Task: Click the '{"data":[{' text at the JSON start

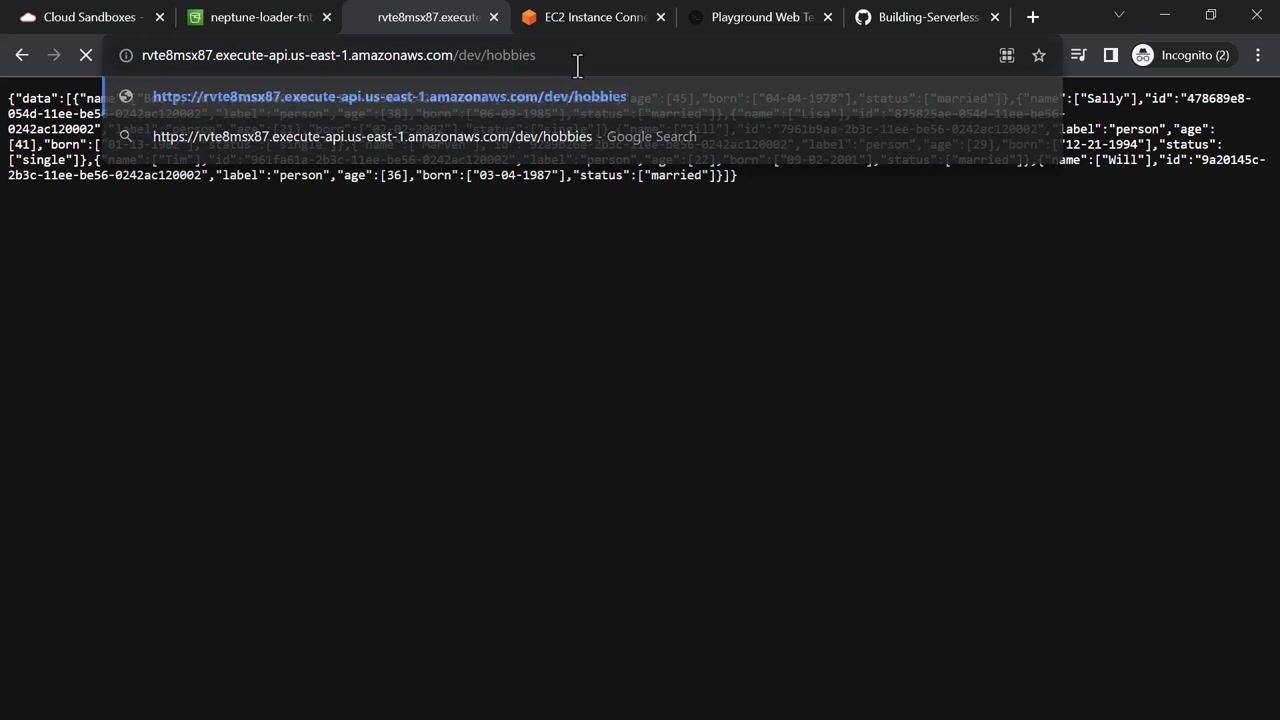Action: 44,99
